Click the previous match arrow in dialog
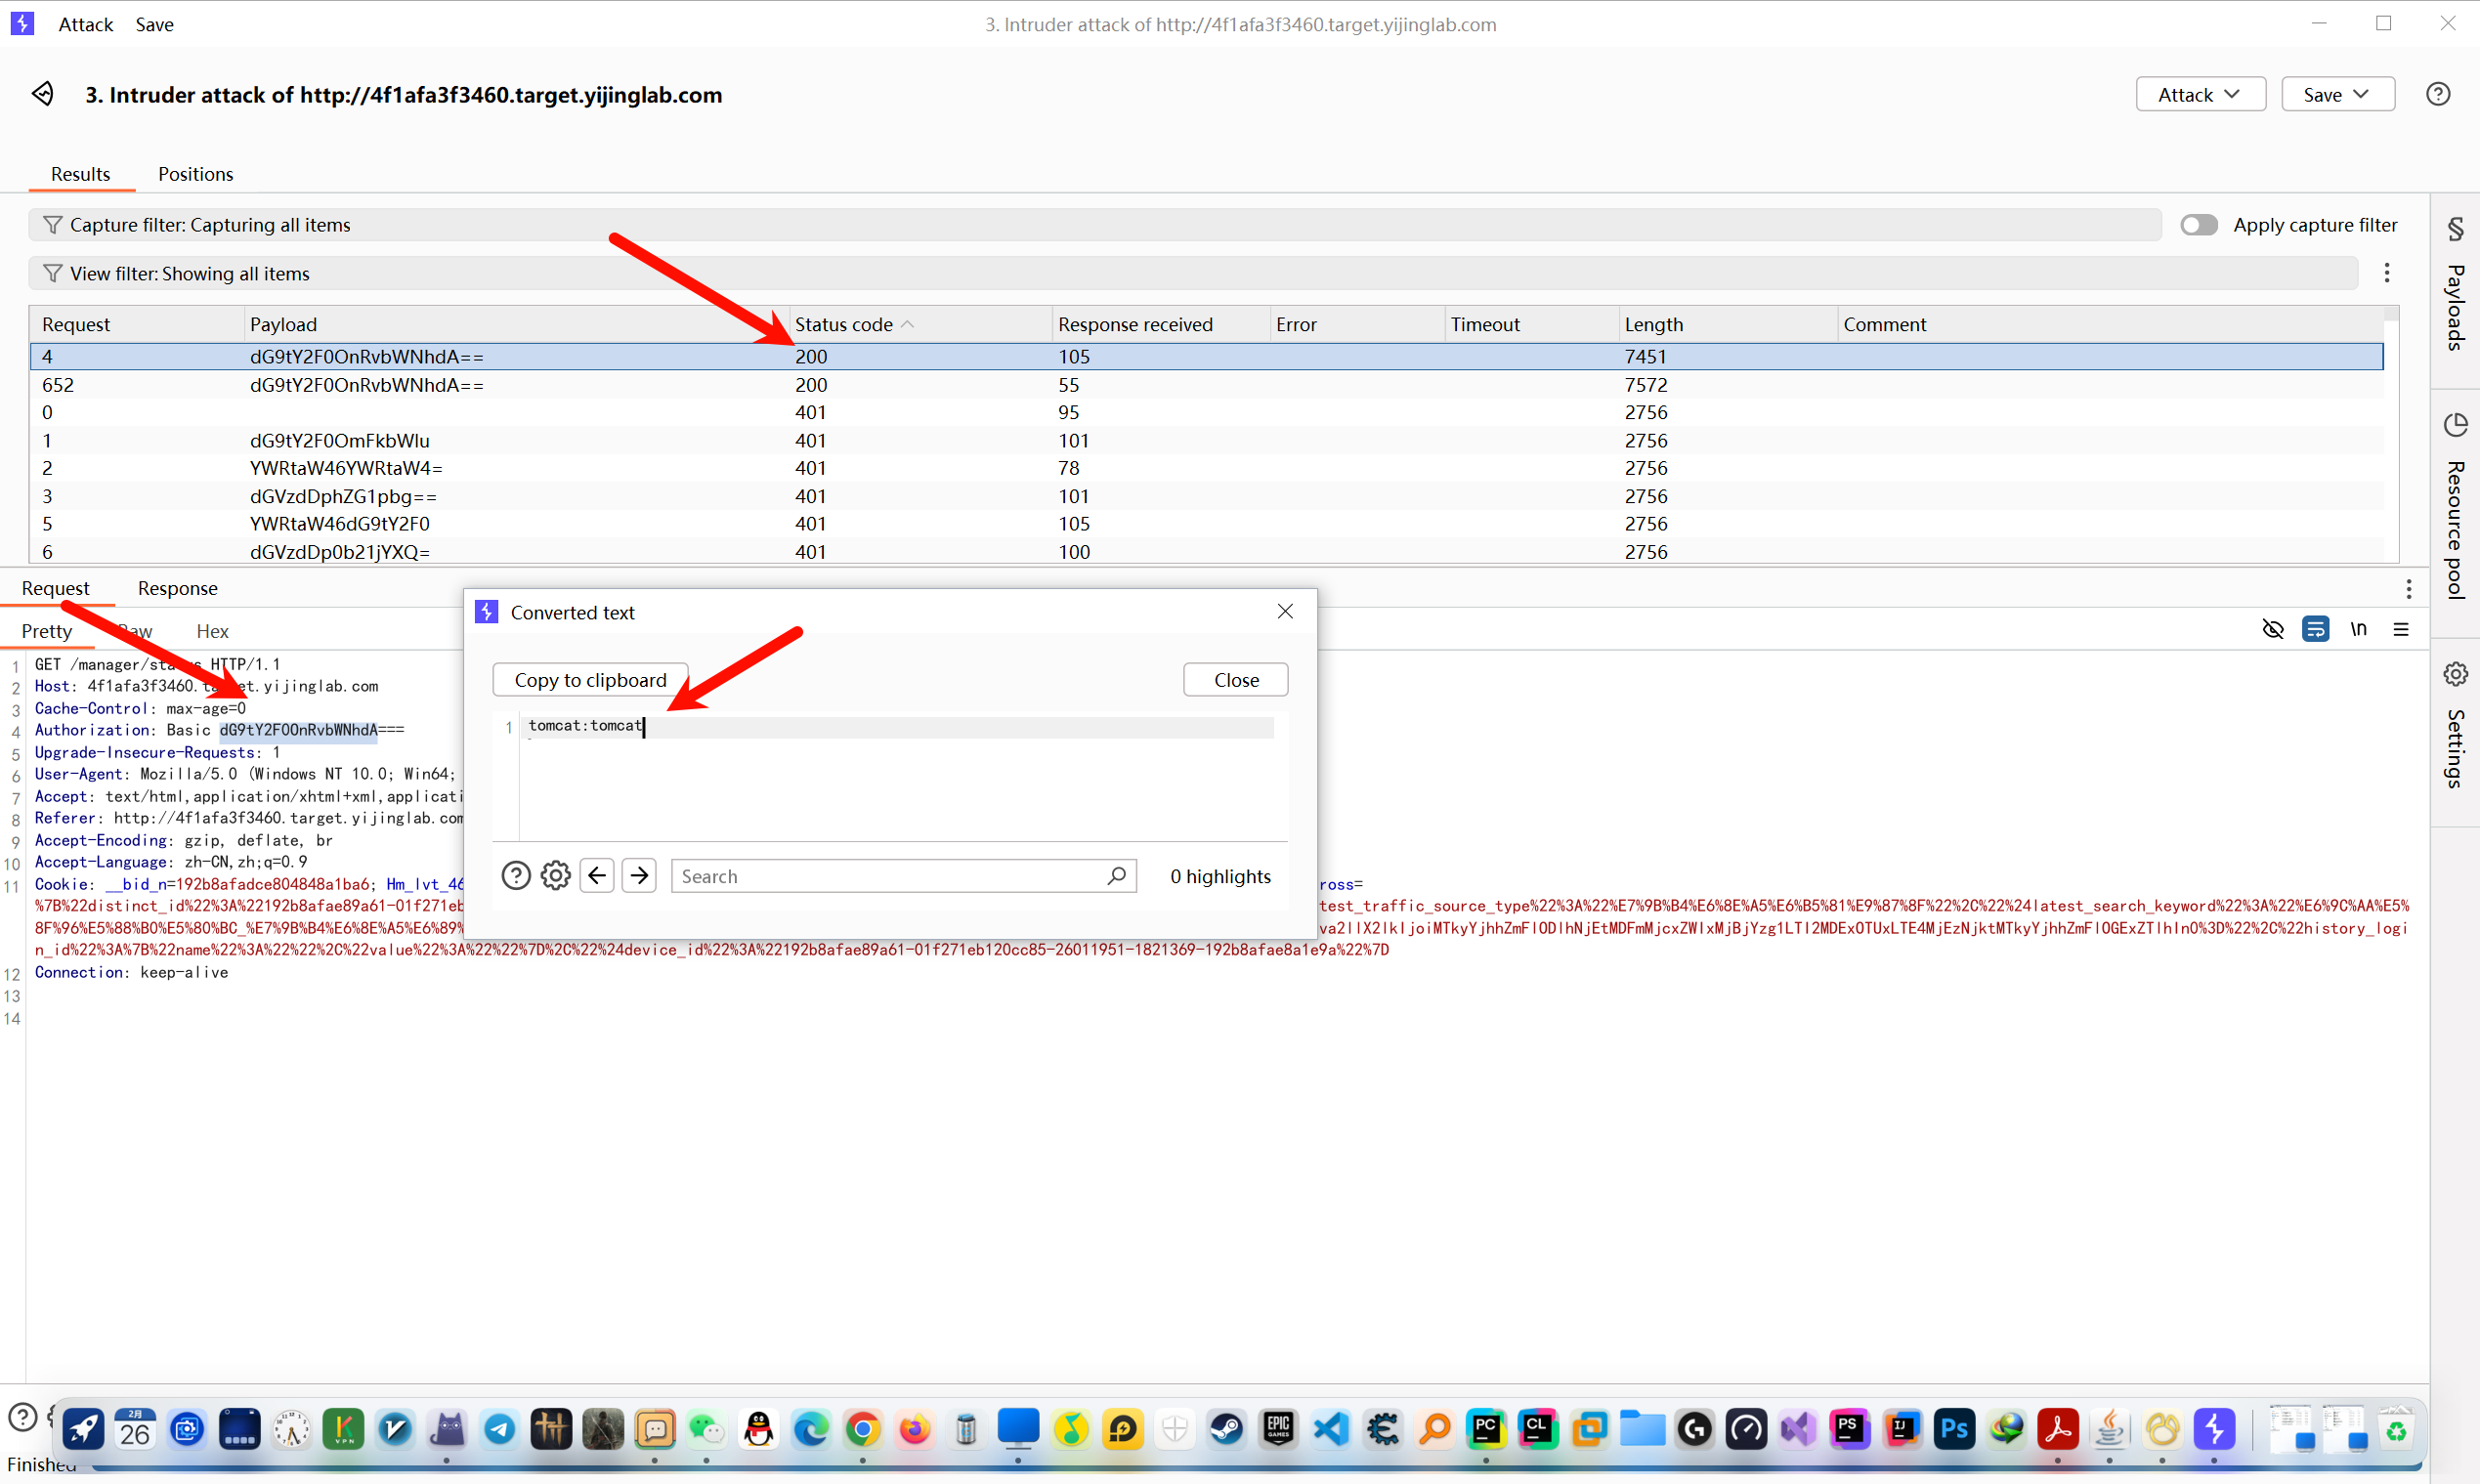Image resolution: width=2480 pixels, height=1484 pixels. click(x=597, y=876)
